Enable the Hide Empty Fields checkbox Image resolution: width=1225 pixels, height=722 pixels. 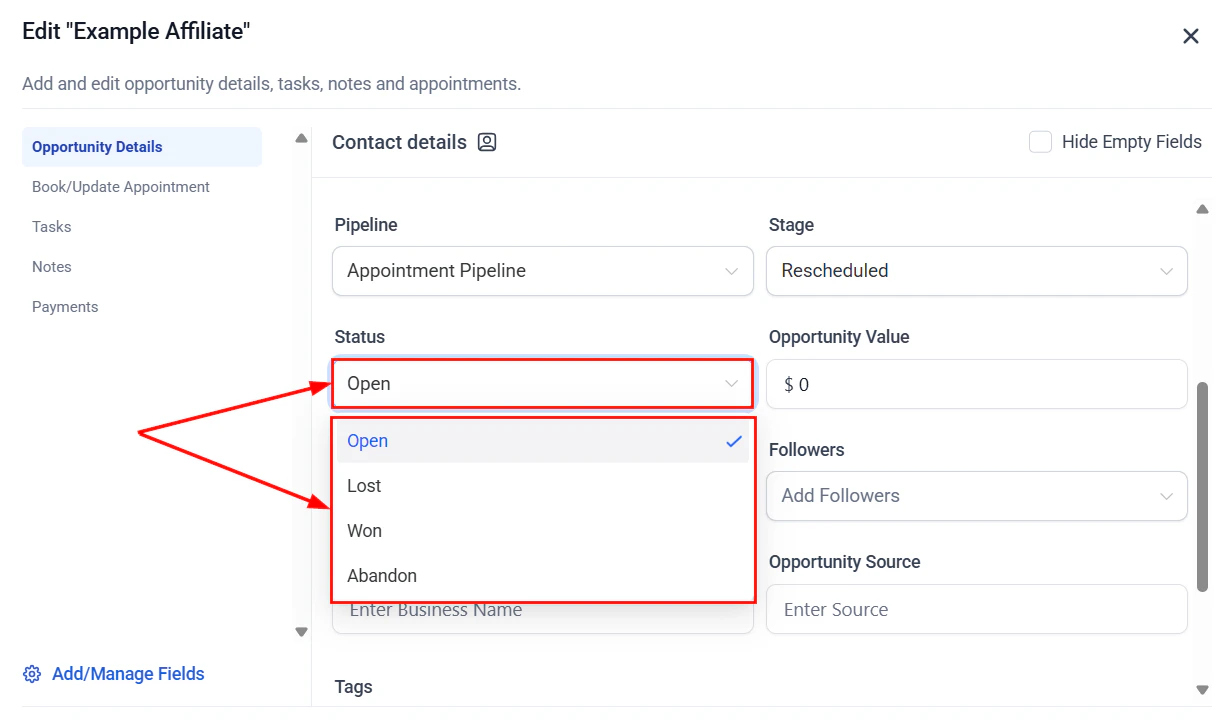1040,142
